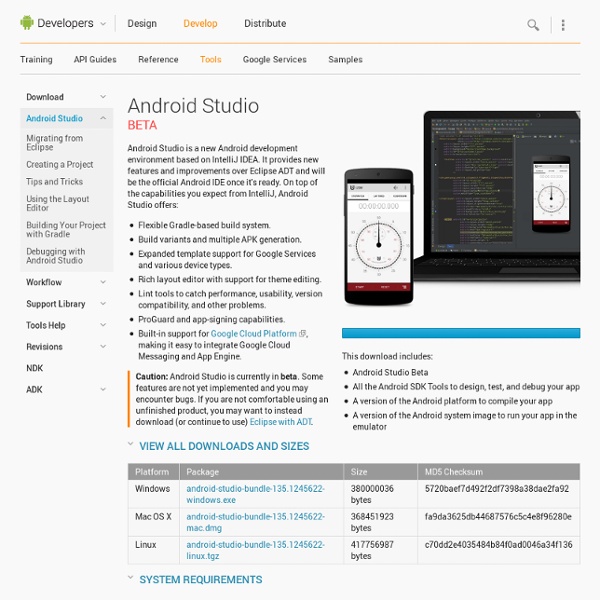Image resolution: width=600 pixels, height=600 pixels.
Task: Open the Workflow sidebar label
Action: 44,282
